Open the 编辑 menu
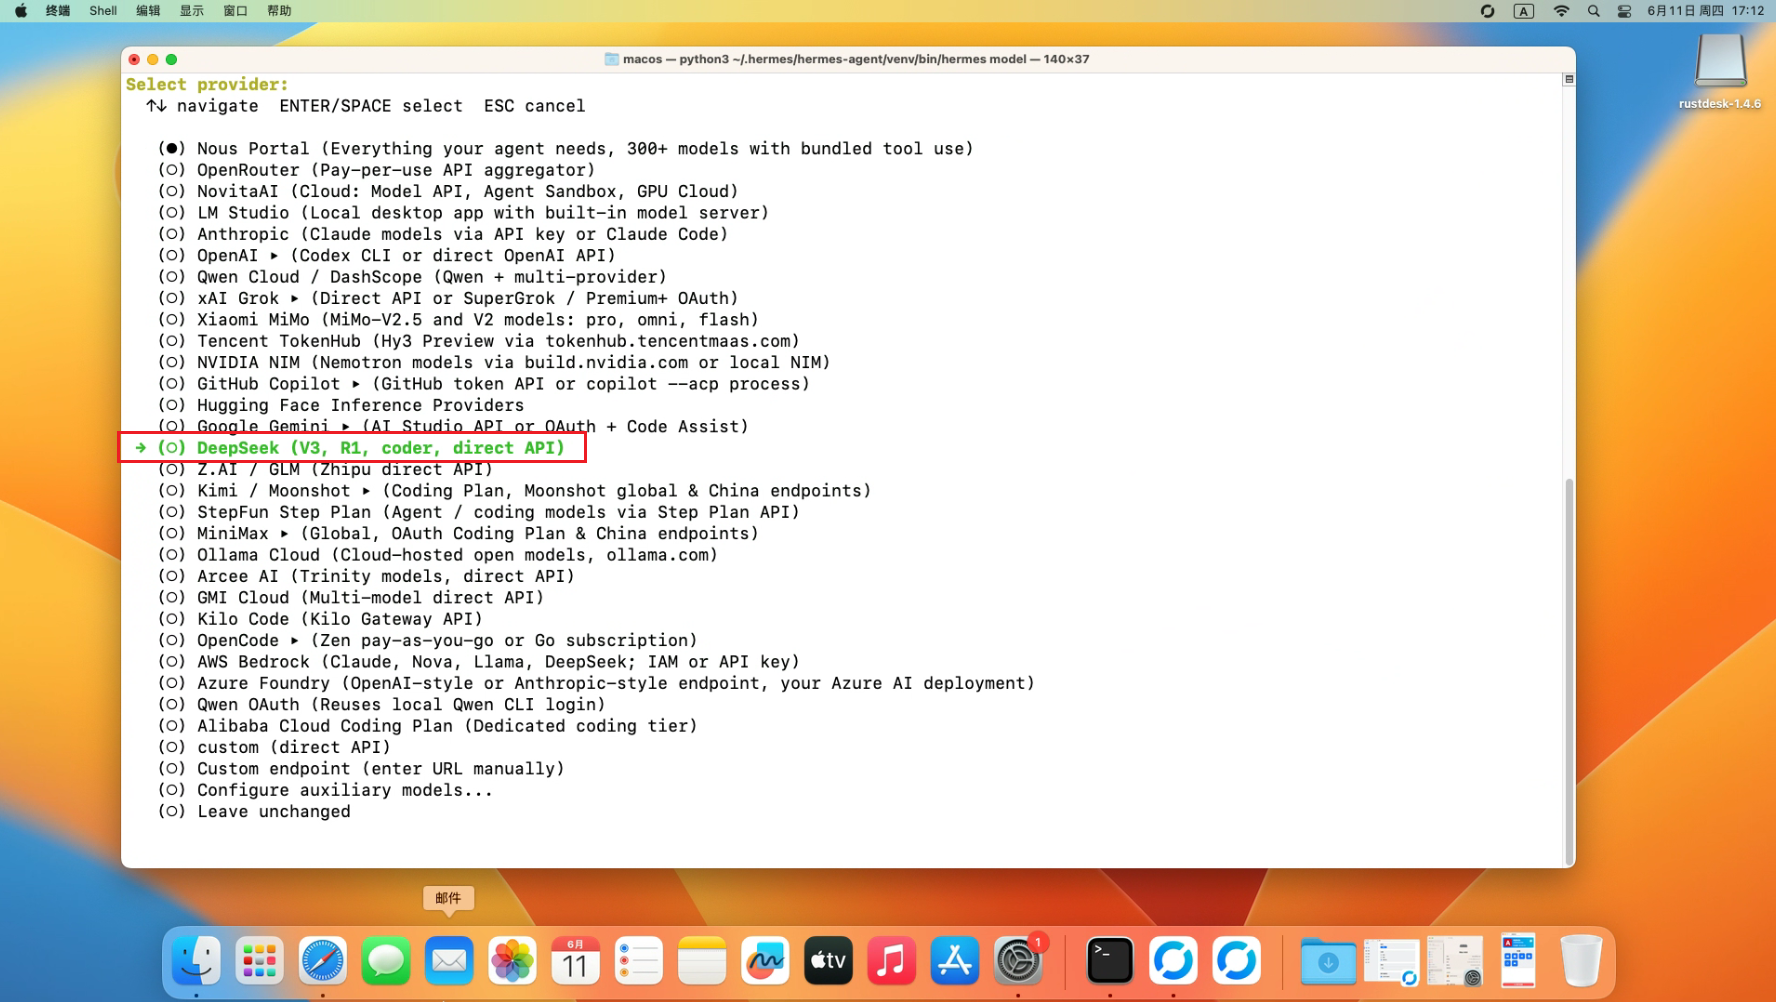The height and width of the screenshot is (1002, 1776). point(148,11)
